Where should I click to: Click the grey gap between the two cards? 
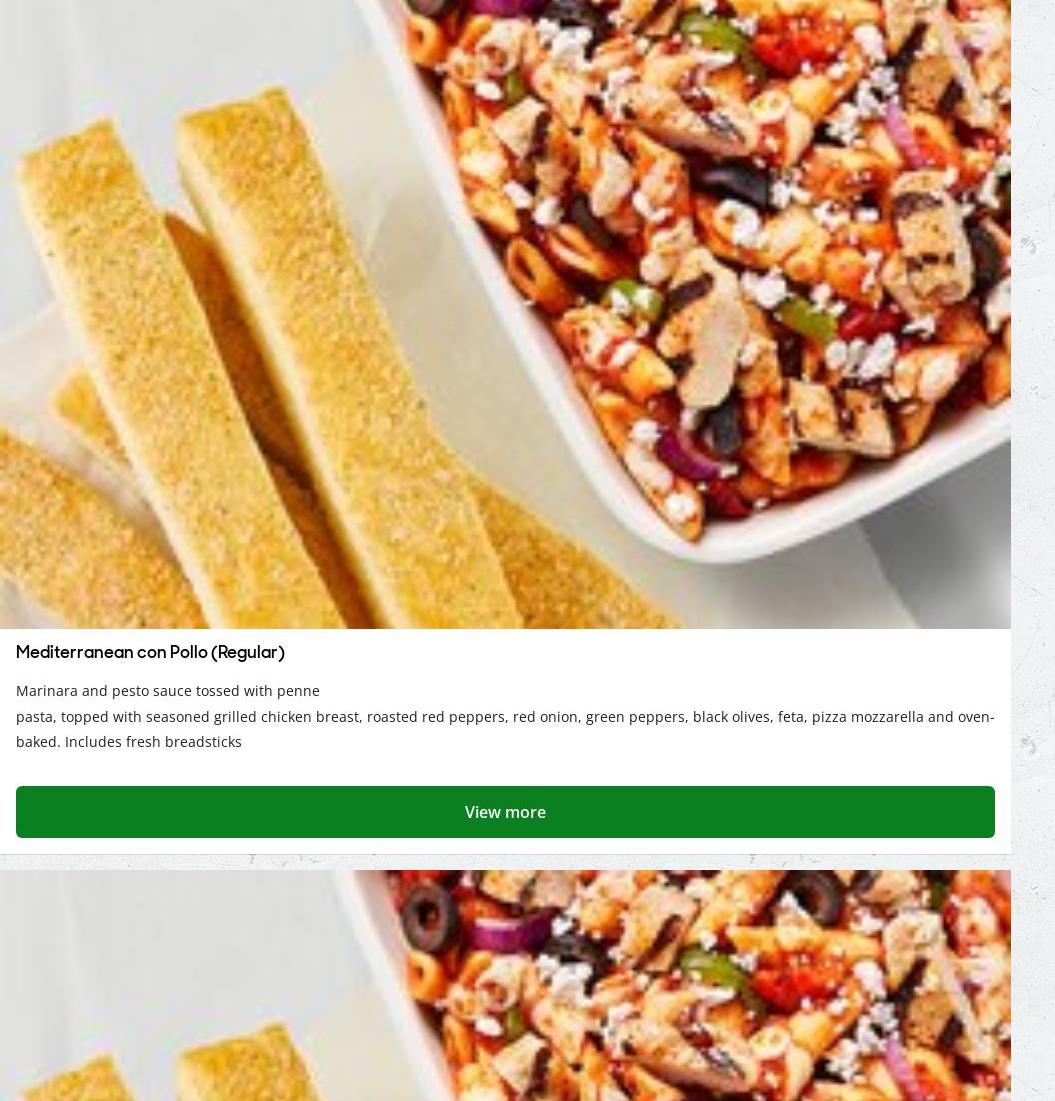505,862
